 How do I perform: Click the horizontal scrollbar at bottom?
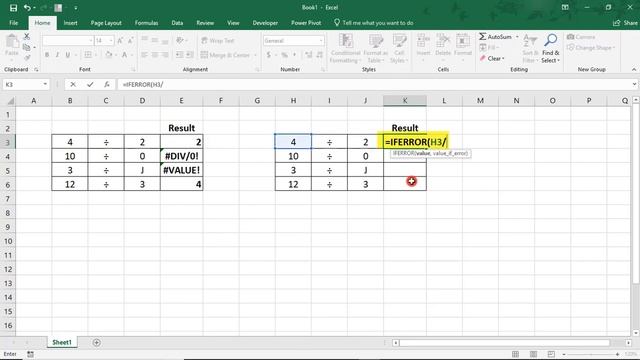(x=504, y=343)
